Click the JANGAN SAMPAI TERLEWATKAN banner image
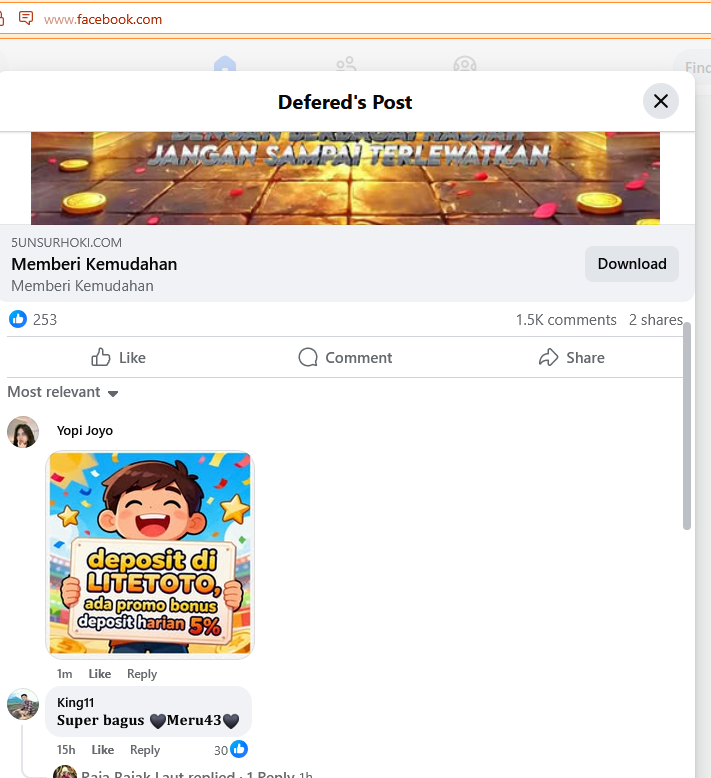 (345, 178)
